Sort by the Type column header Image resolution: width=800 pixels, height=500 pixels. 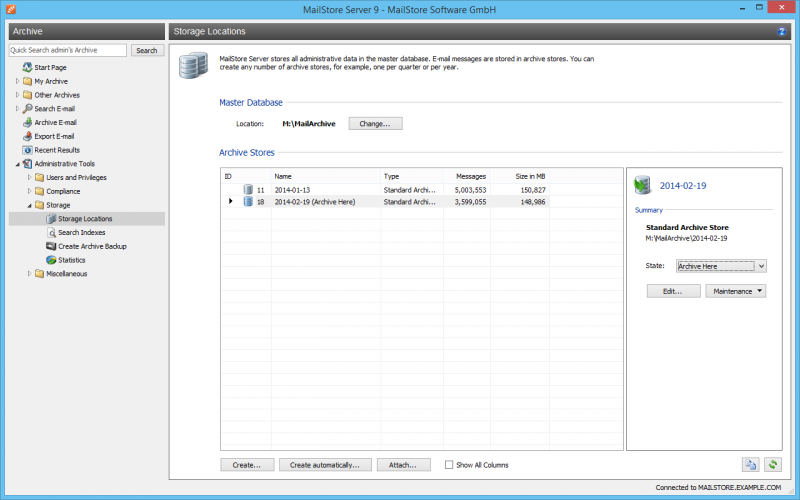point(411,176)
